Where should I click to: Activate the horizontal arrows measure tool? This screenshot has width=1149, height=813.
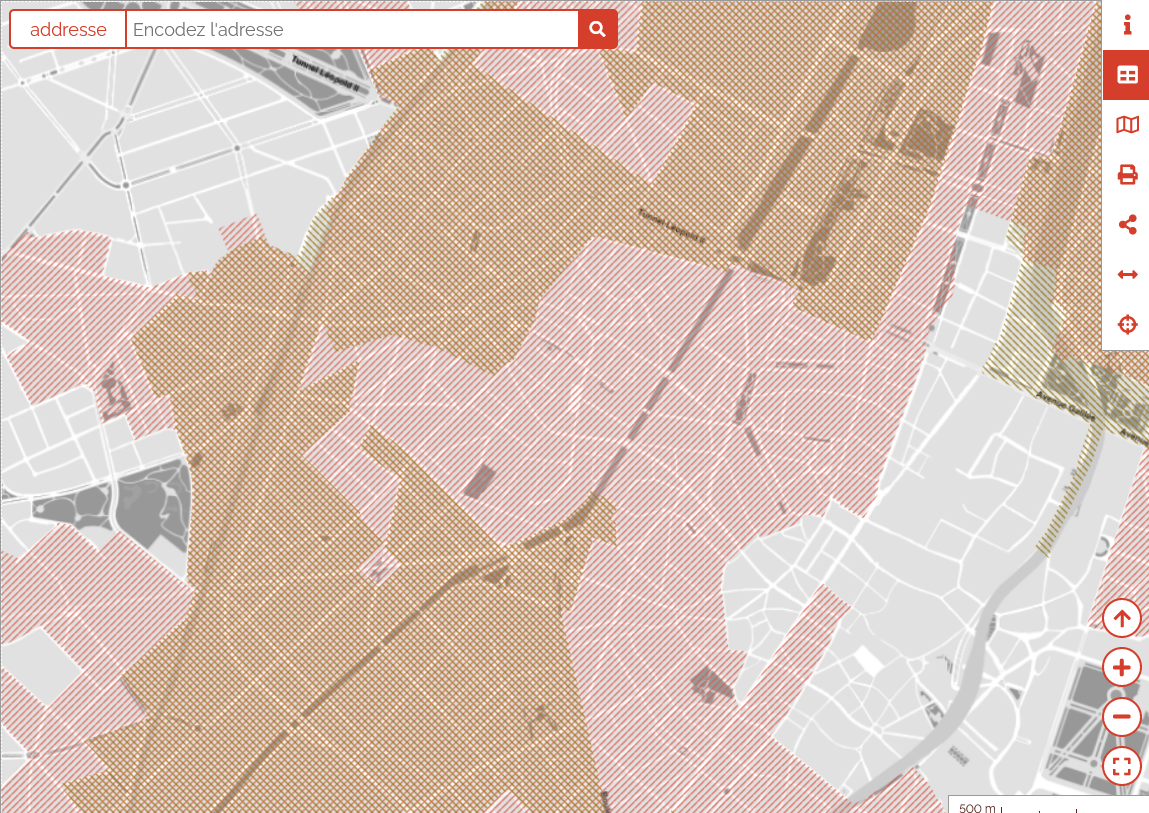(x=1127, y=275)
